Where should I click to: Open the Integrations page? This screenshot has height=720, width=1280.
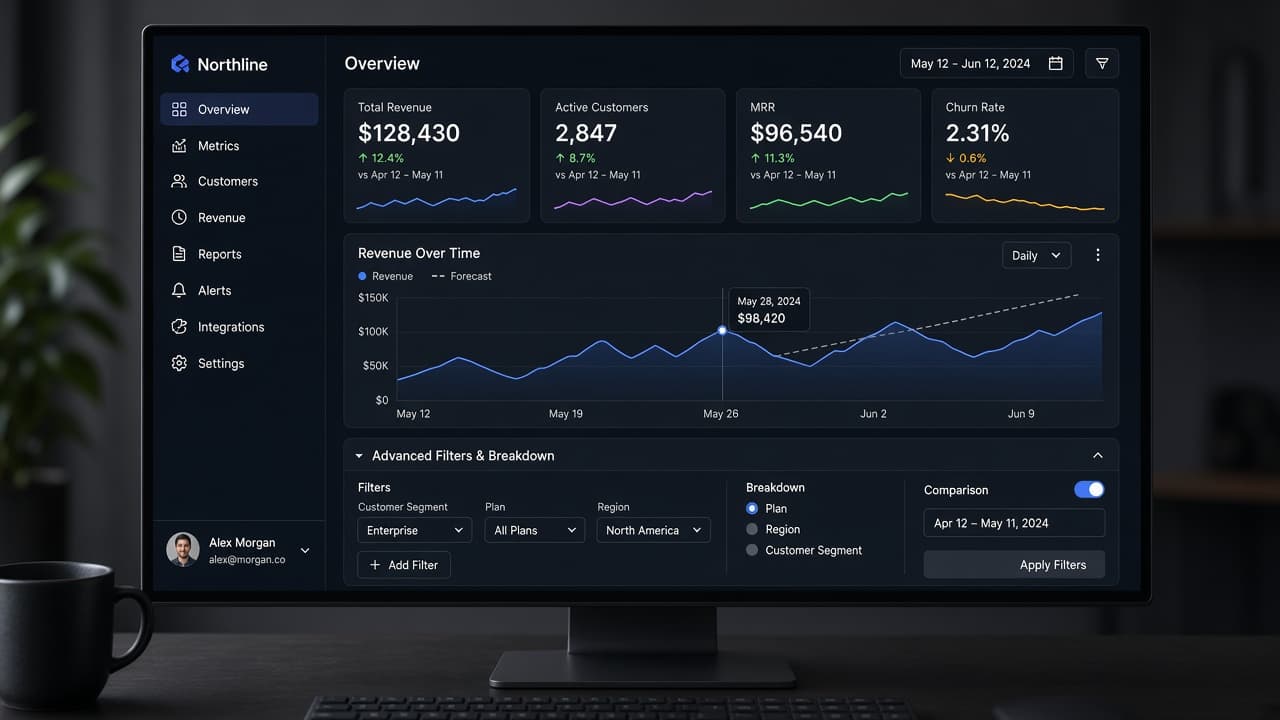tap(239, 327)
